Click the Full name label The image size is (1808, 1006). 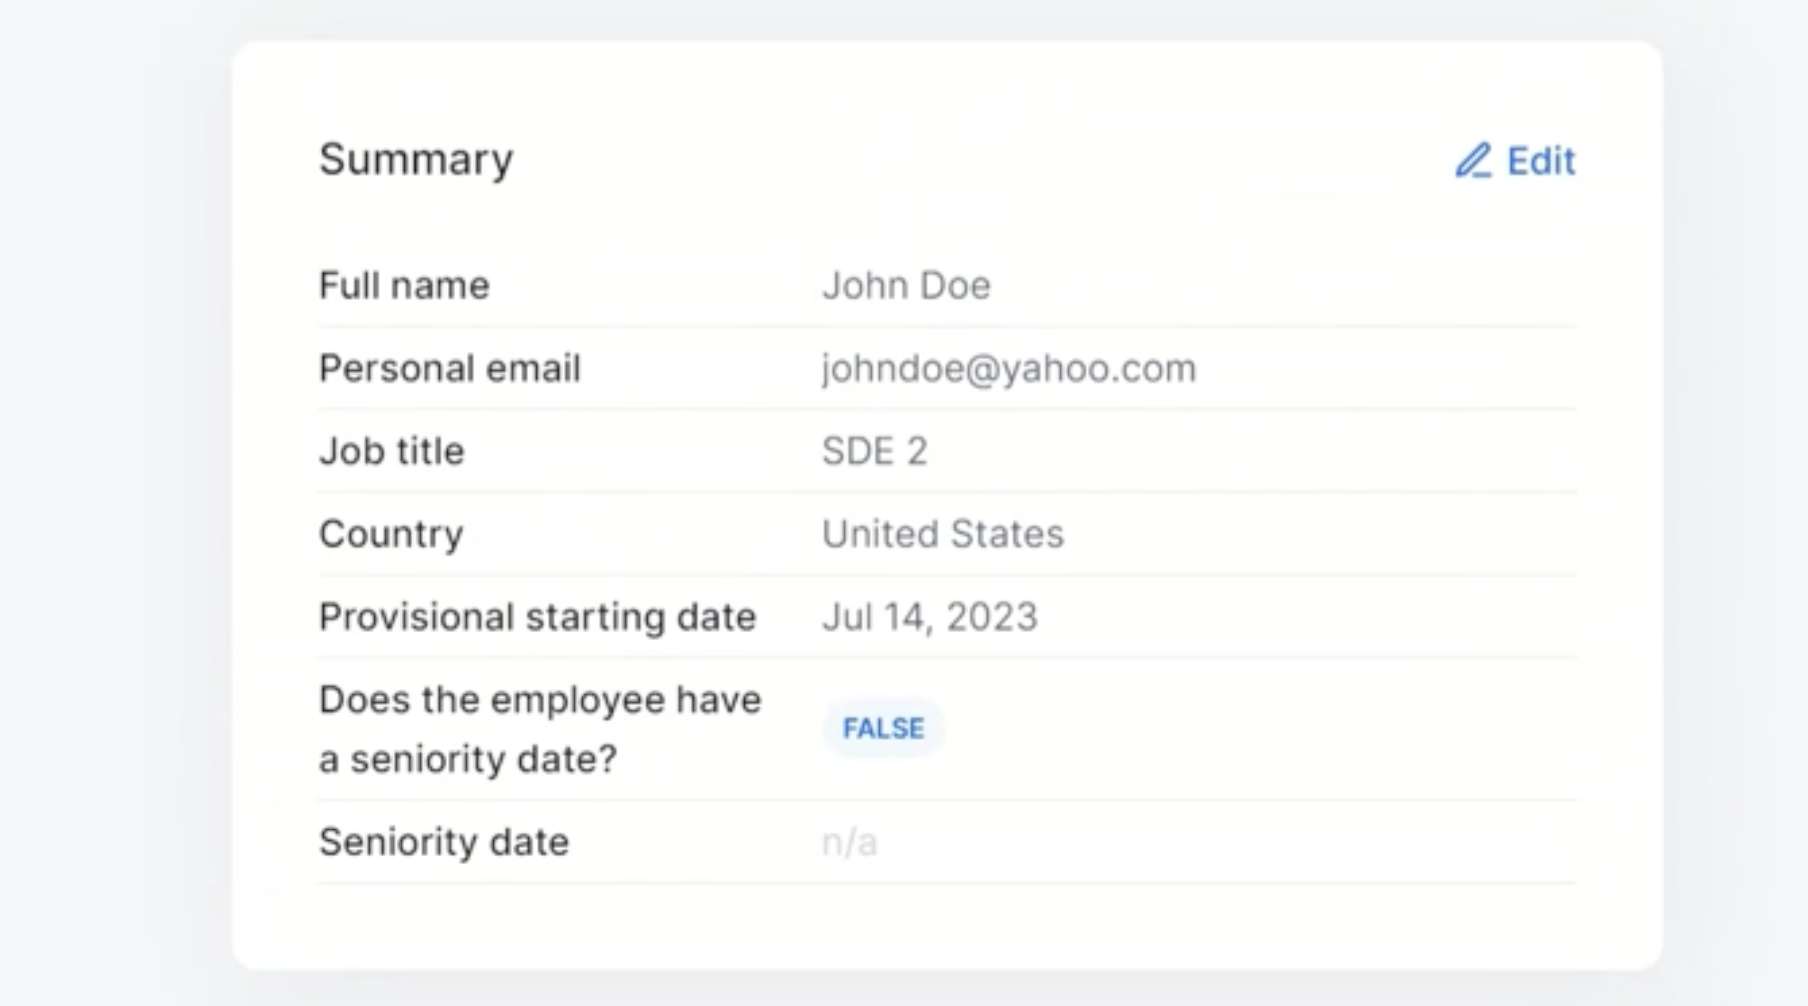tap(404, 285)
